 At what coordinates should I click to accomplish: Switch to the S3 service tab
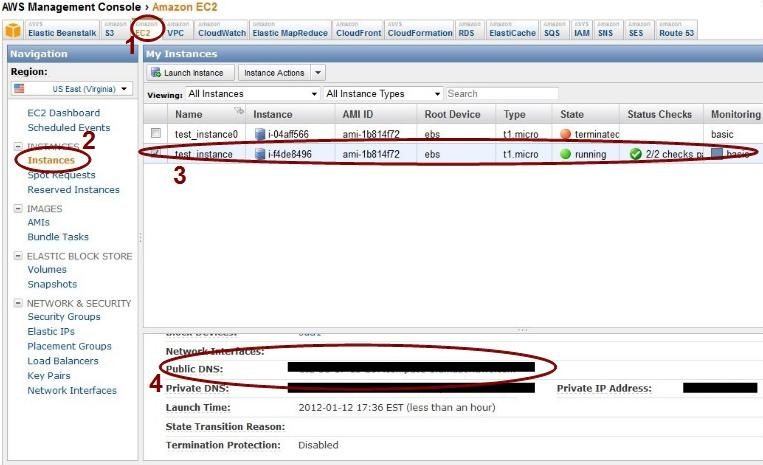point(115,30)
